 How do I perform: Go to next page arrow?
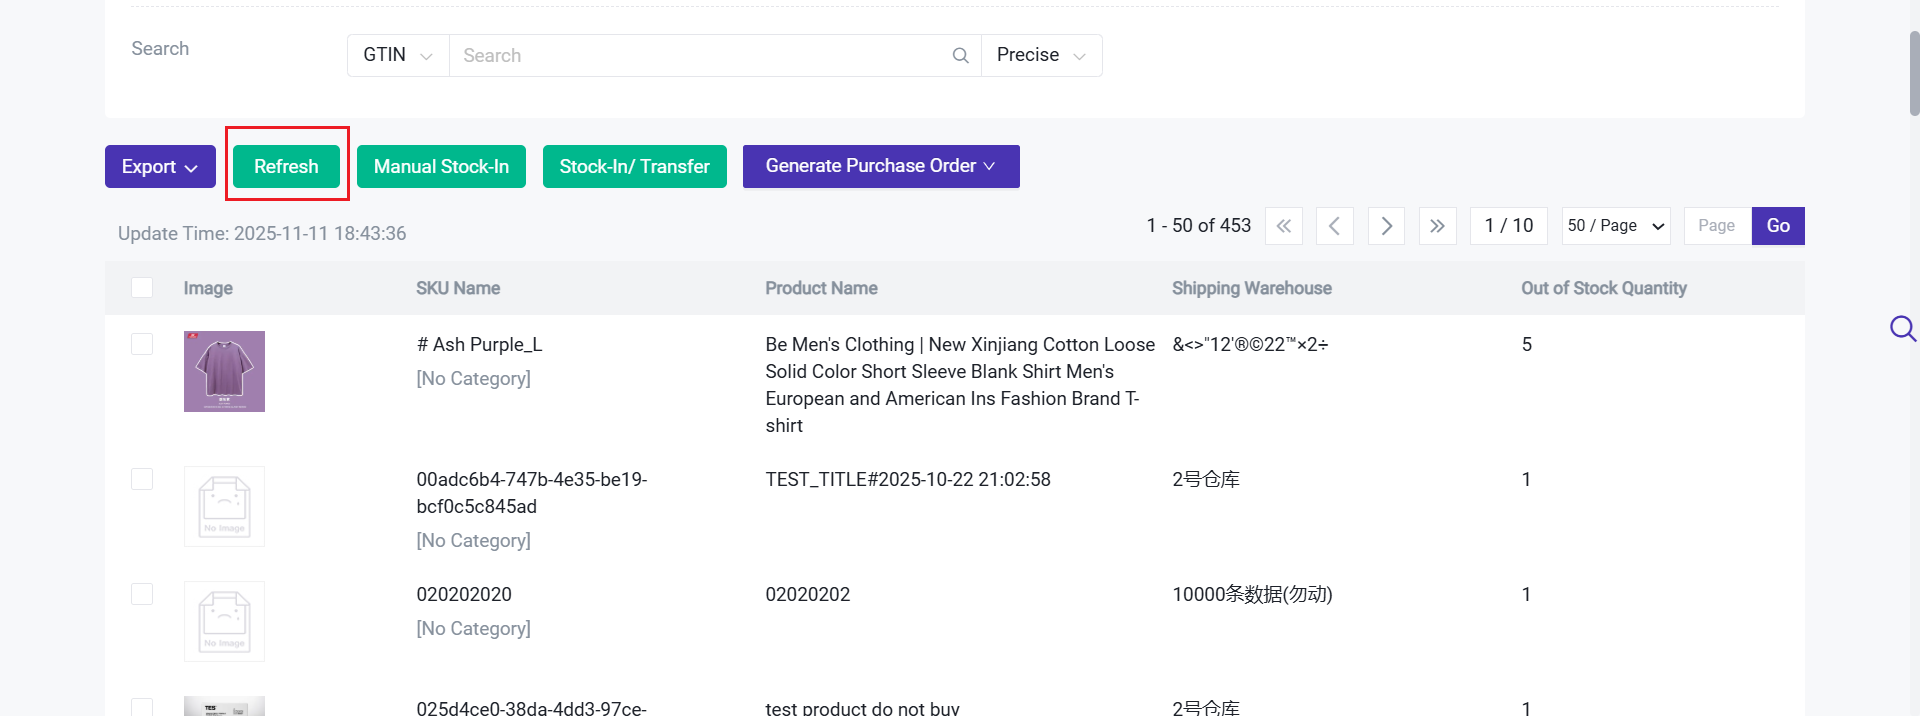tap(1386, 226)
